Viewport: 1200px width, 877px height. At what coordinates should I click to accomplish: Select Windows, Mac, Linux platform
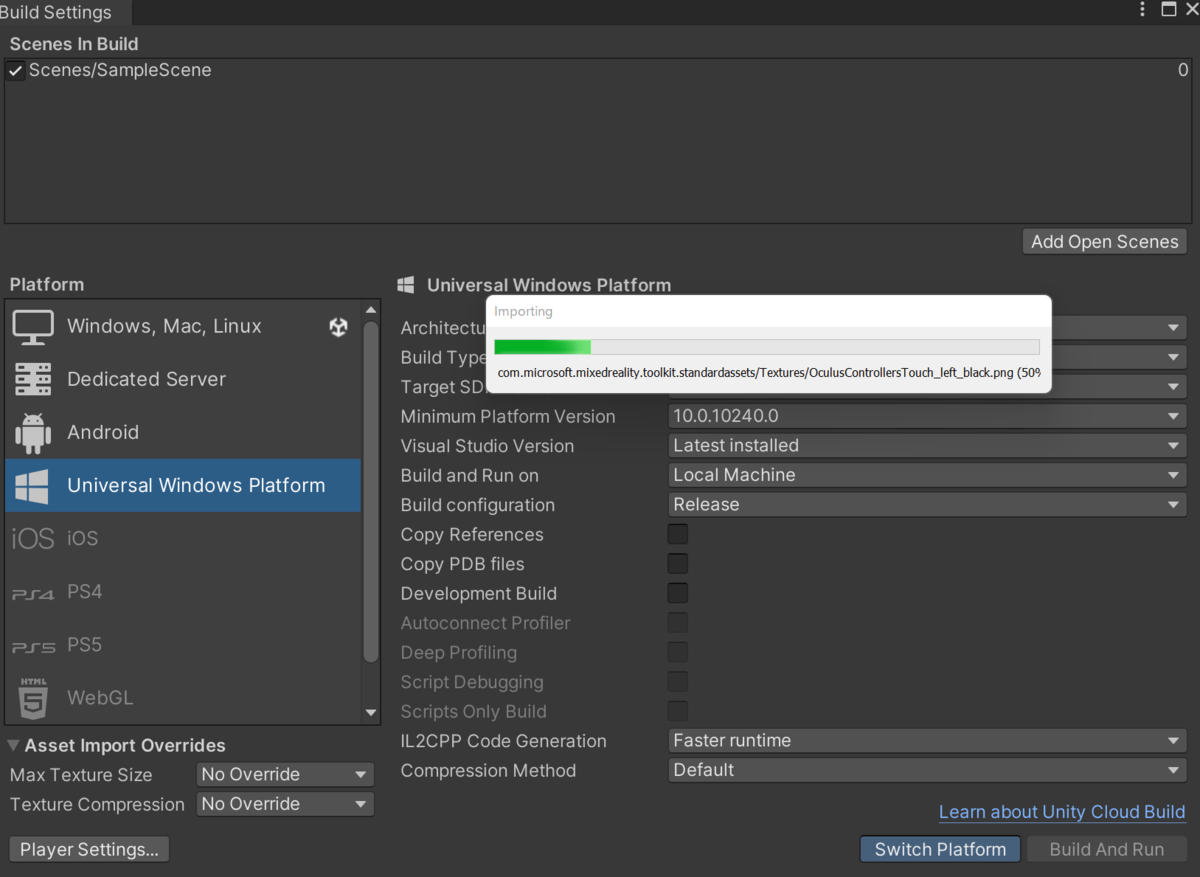pyautogui.click(x=183, y=327)
